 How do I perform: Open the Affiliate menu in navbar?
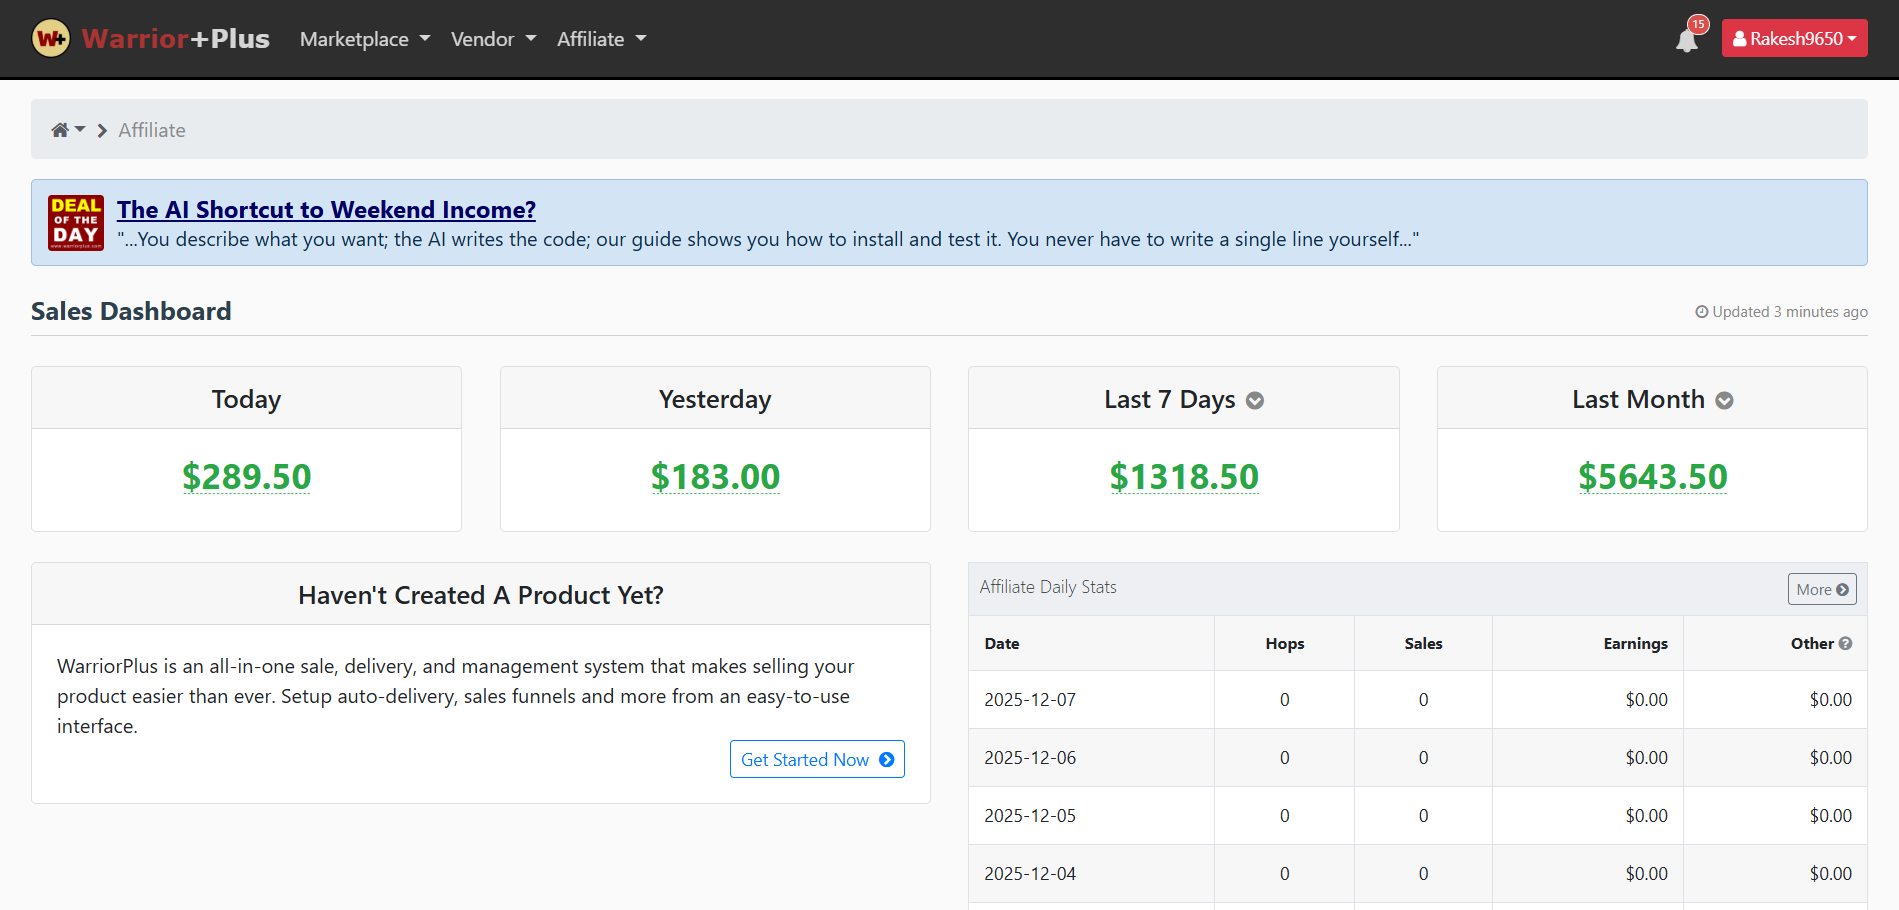601,39
